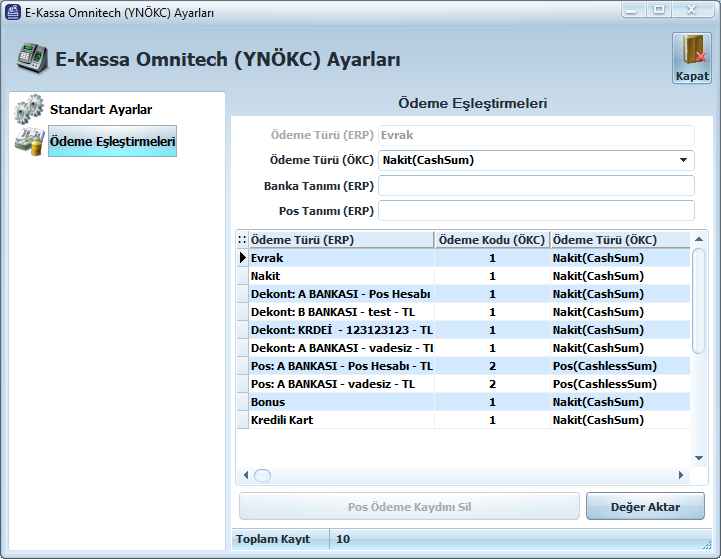Click the vertical scrollbar thumb
Screen dimensions: 721x559
click(x=699, y=301)
